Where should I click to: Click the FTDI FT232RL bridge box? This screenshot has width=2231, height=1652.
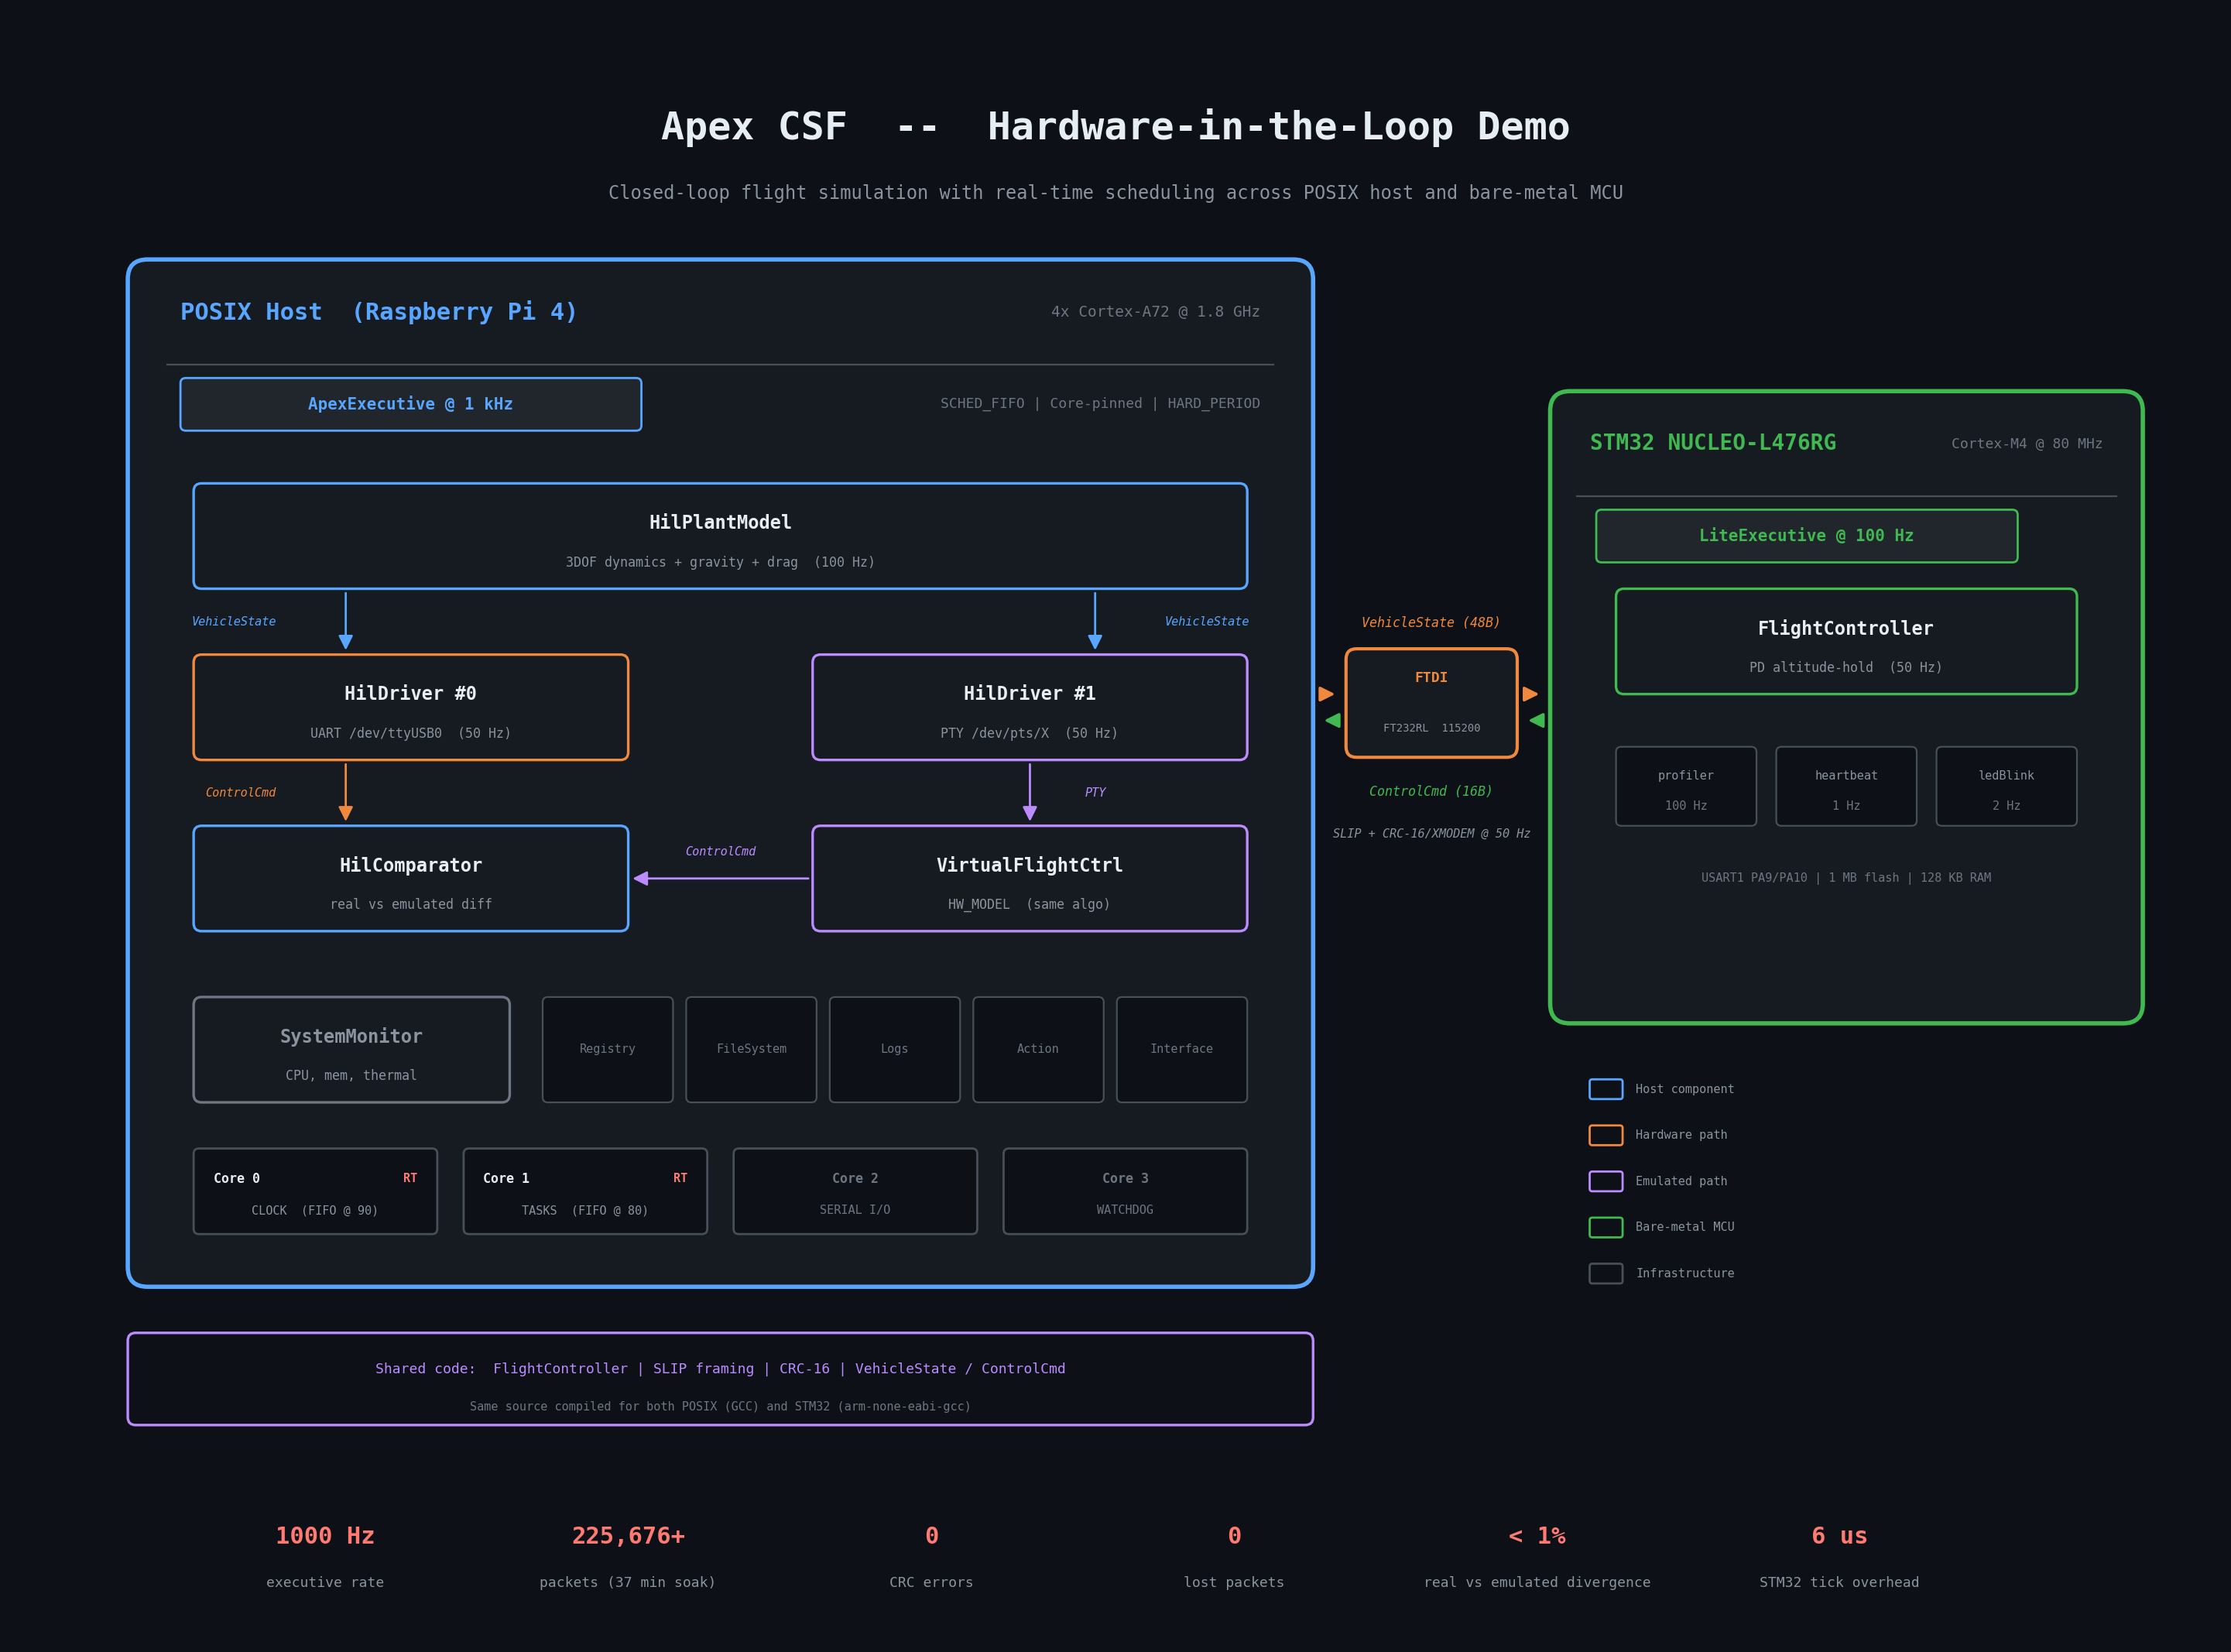1431,703
